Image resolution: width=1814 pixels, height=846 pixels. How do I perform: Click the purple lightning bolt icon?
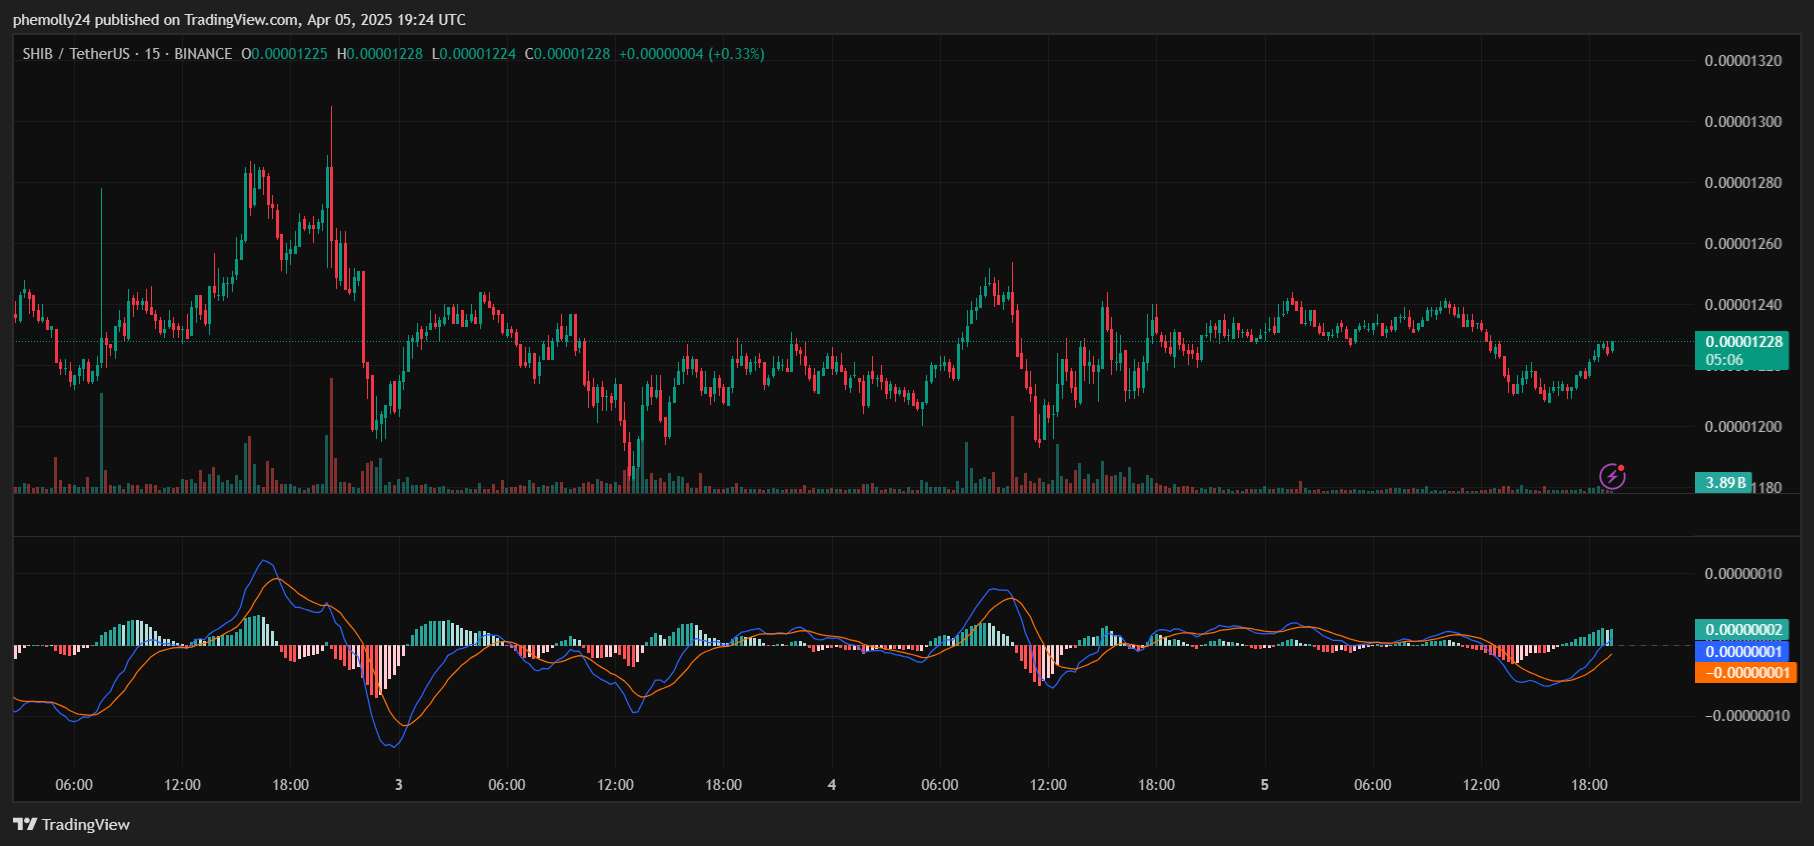1612,476
